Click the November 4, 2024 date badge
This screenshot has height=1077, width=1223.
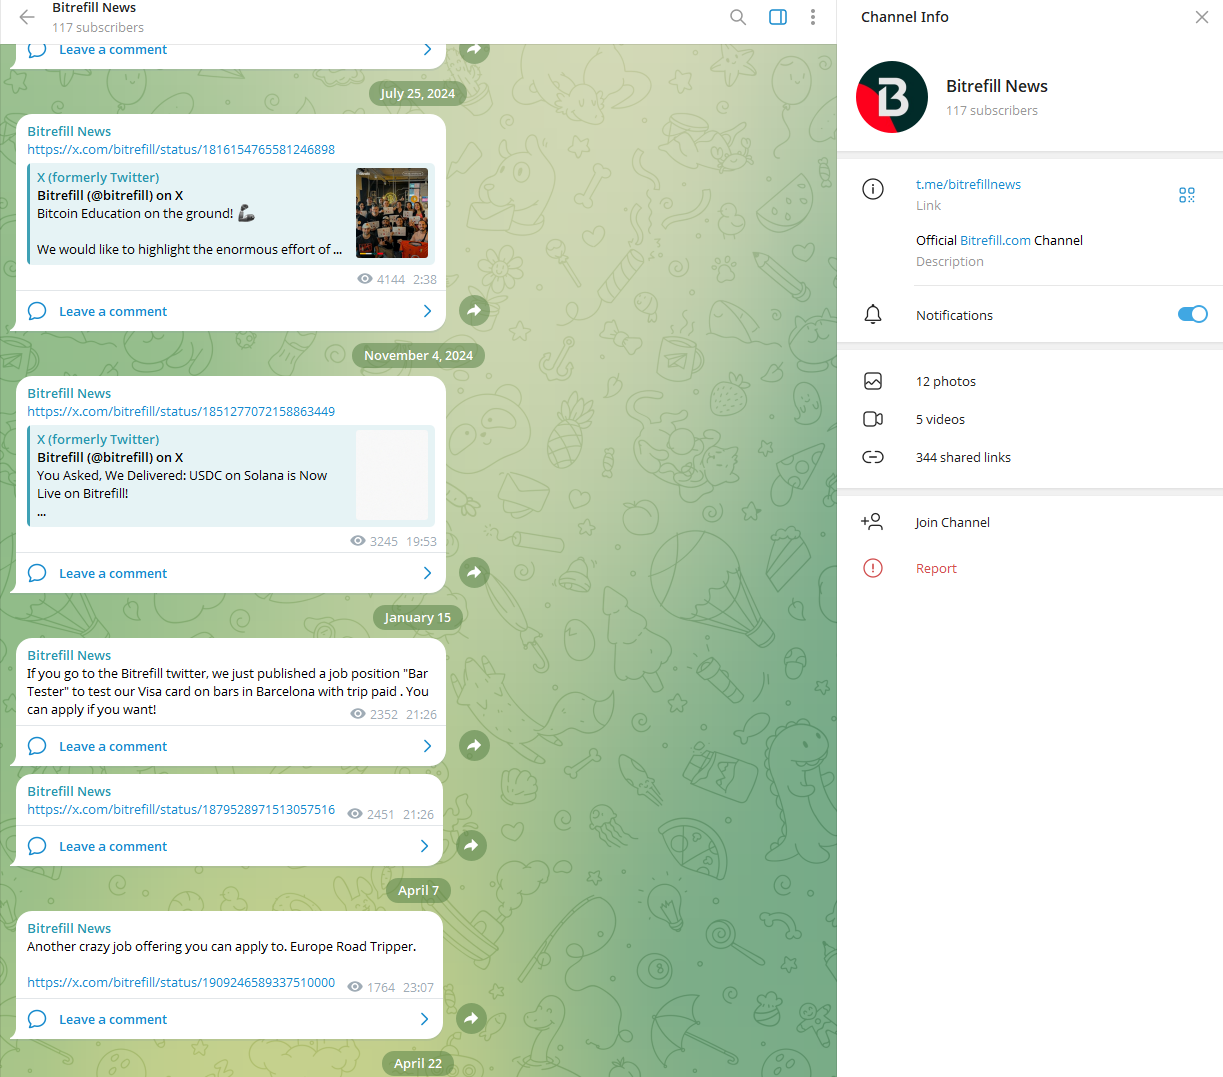click(418, 355)
